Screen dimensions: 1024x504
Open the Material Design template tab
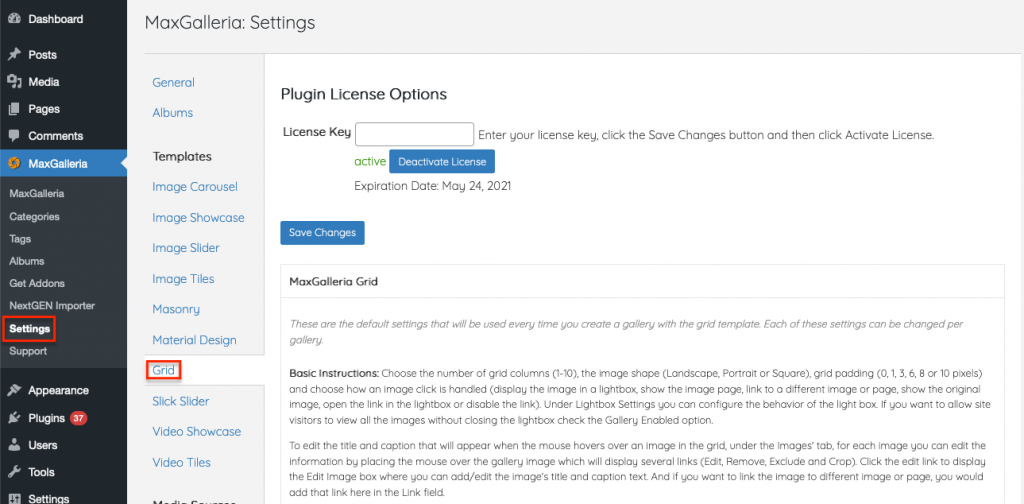pos(194,340)
